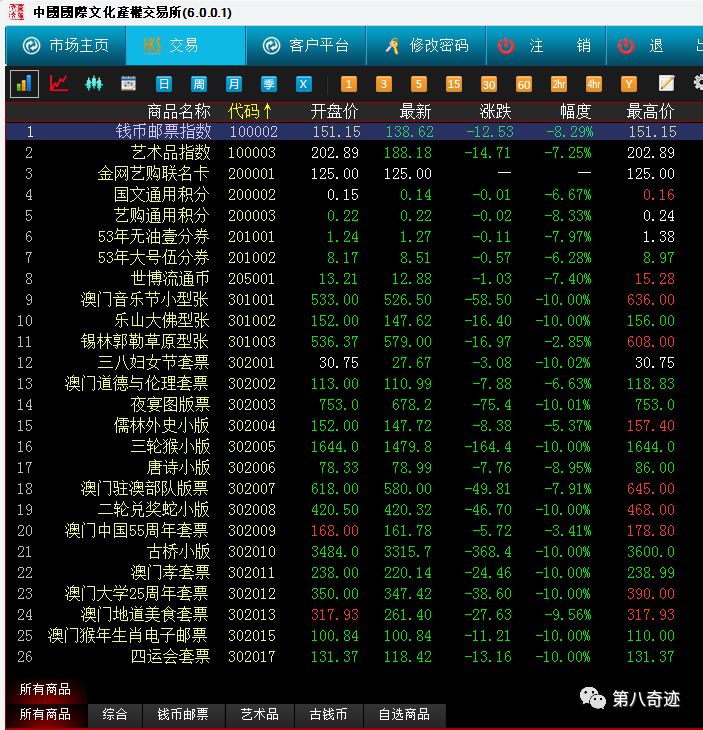Viewport: 703px width, 730px height.
Task: Select the 三轮猴小版 row
Action: pos(354,446)
